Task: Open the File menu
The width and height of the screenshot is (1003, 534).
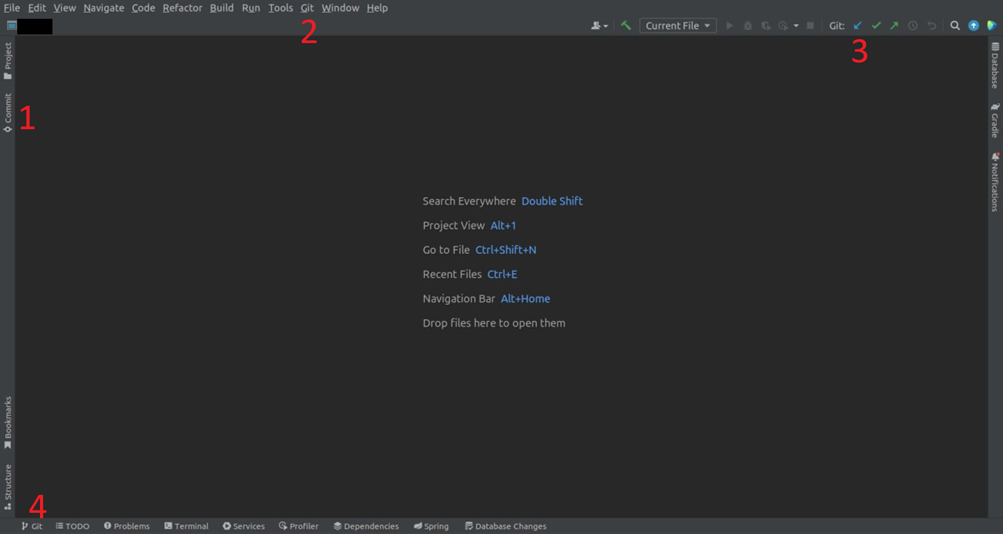Action: [x=12, y=8]
